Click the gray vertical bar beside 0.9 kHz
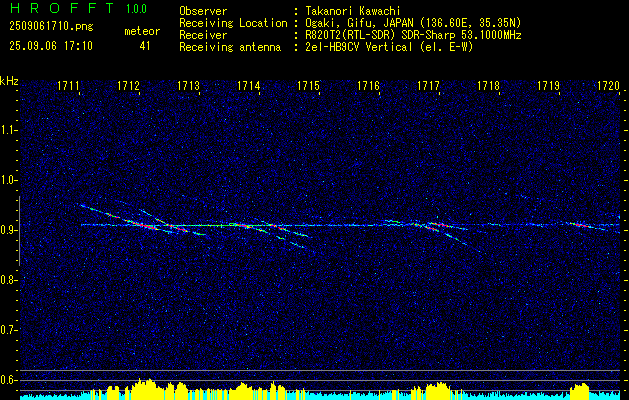629x400 pixels. pos(19,231)
